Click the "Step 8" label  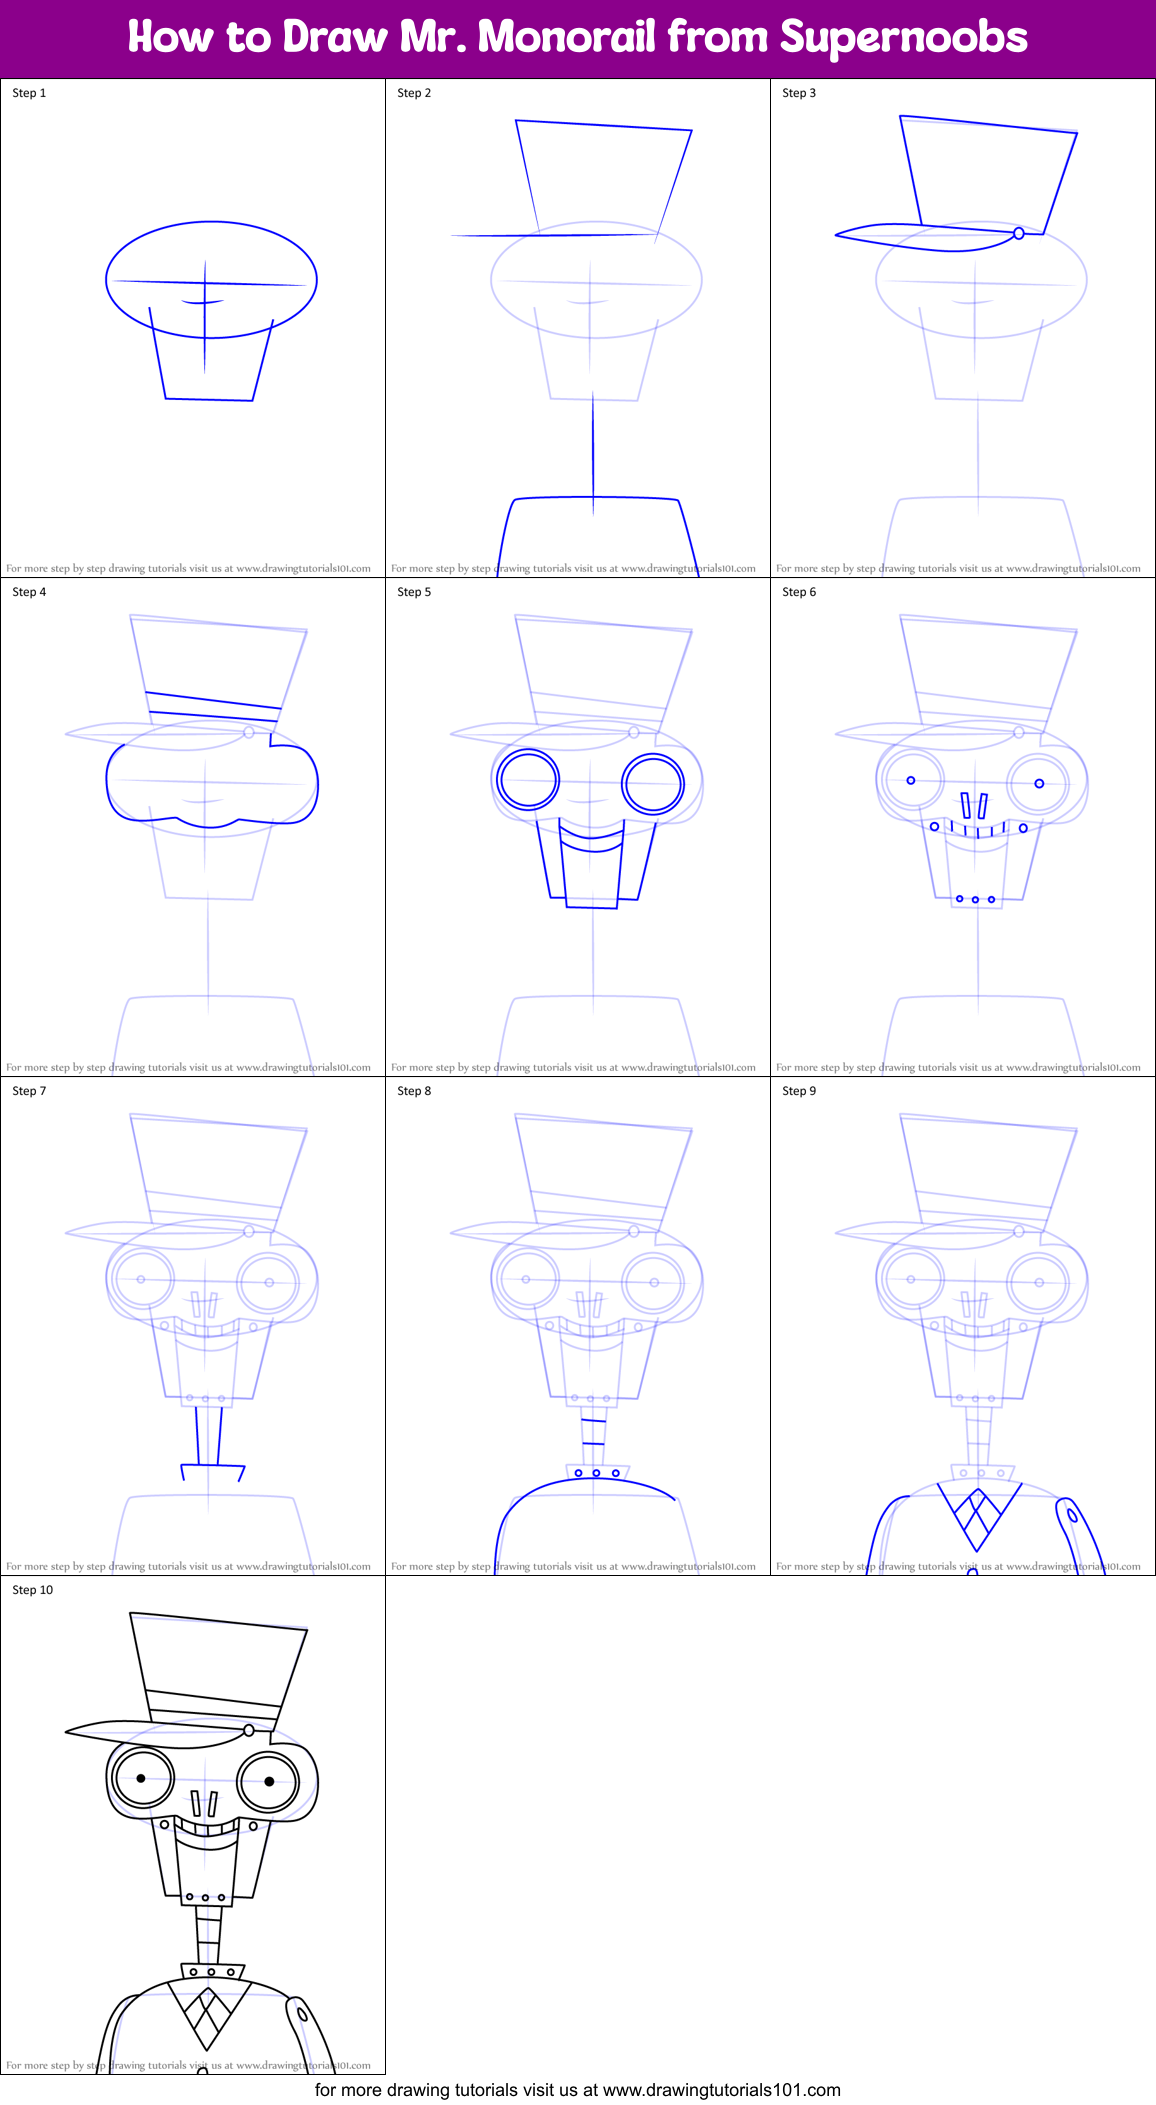point(414,1091)
